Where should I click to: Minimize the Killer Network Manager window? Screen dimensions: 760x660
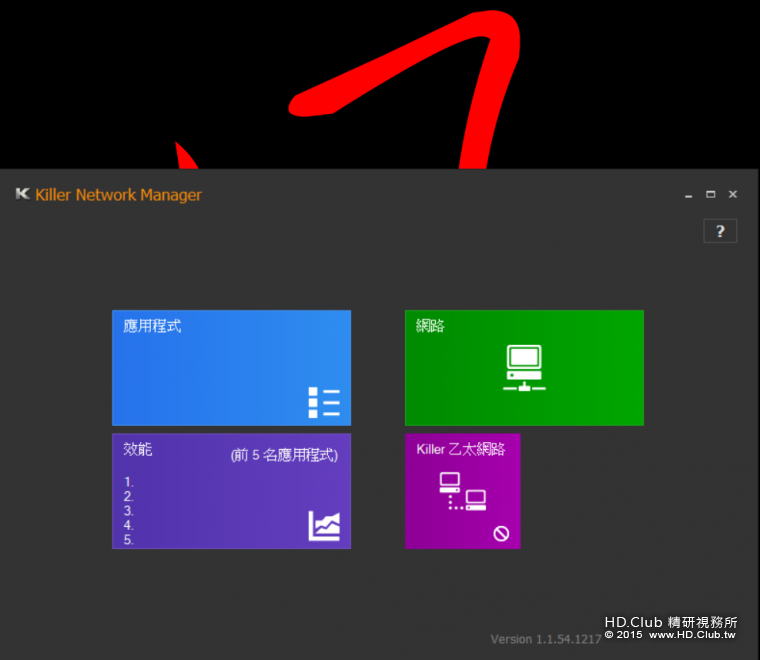688,195
